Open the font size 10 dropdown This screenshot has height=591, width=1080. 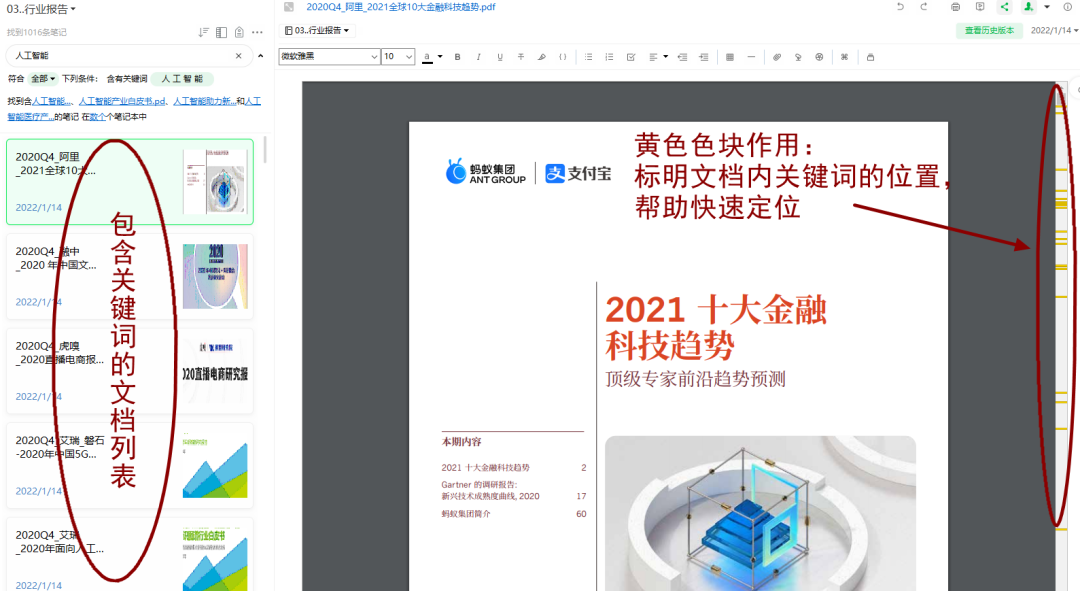(x=398, y=57)
